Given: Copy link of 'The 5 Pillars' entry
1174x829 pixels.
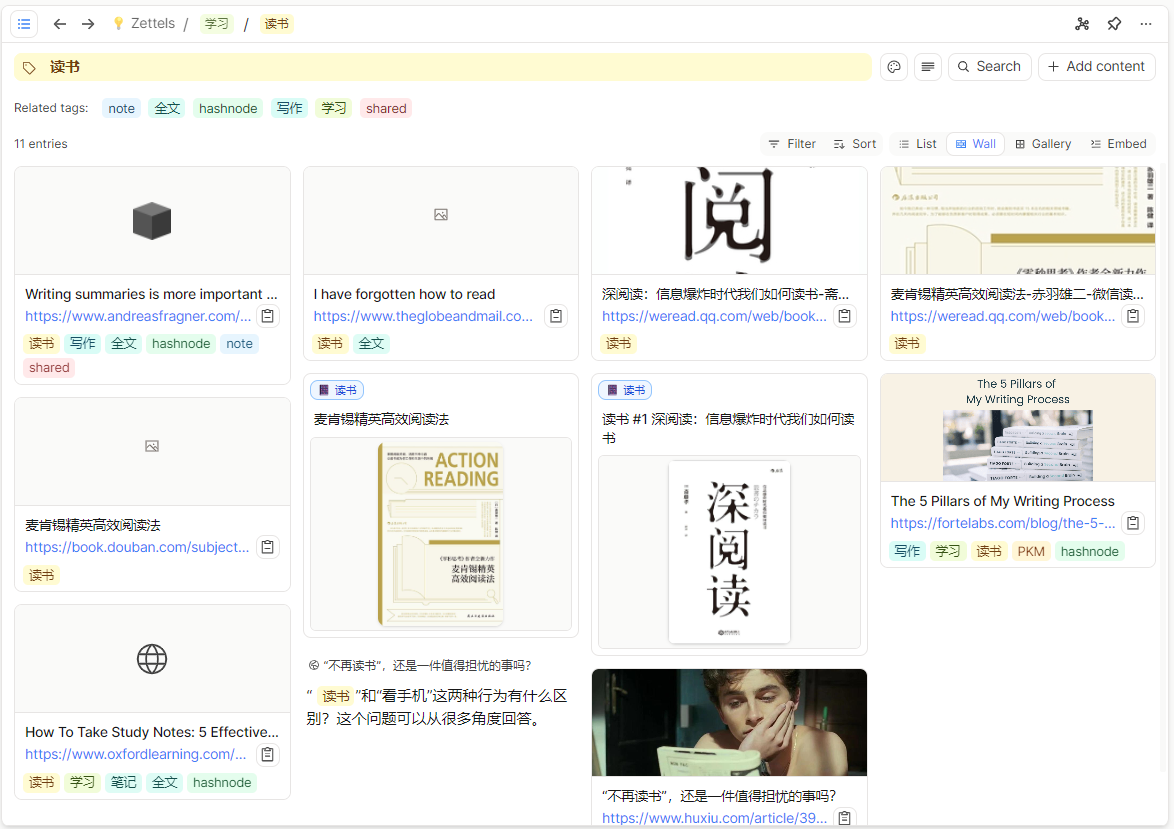Looking at the screenshot, I should [x=1133, y=523].
